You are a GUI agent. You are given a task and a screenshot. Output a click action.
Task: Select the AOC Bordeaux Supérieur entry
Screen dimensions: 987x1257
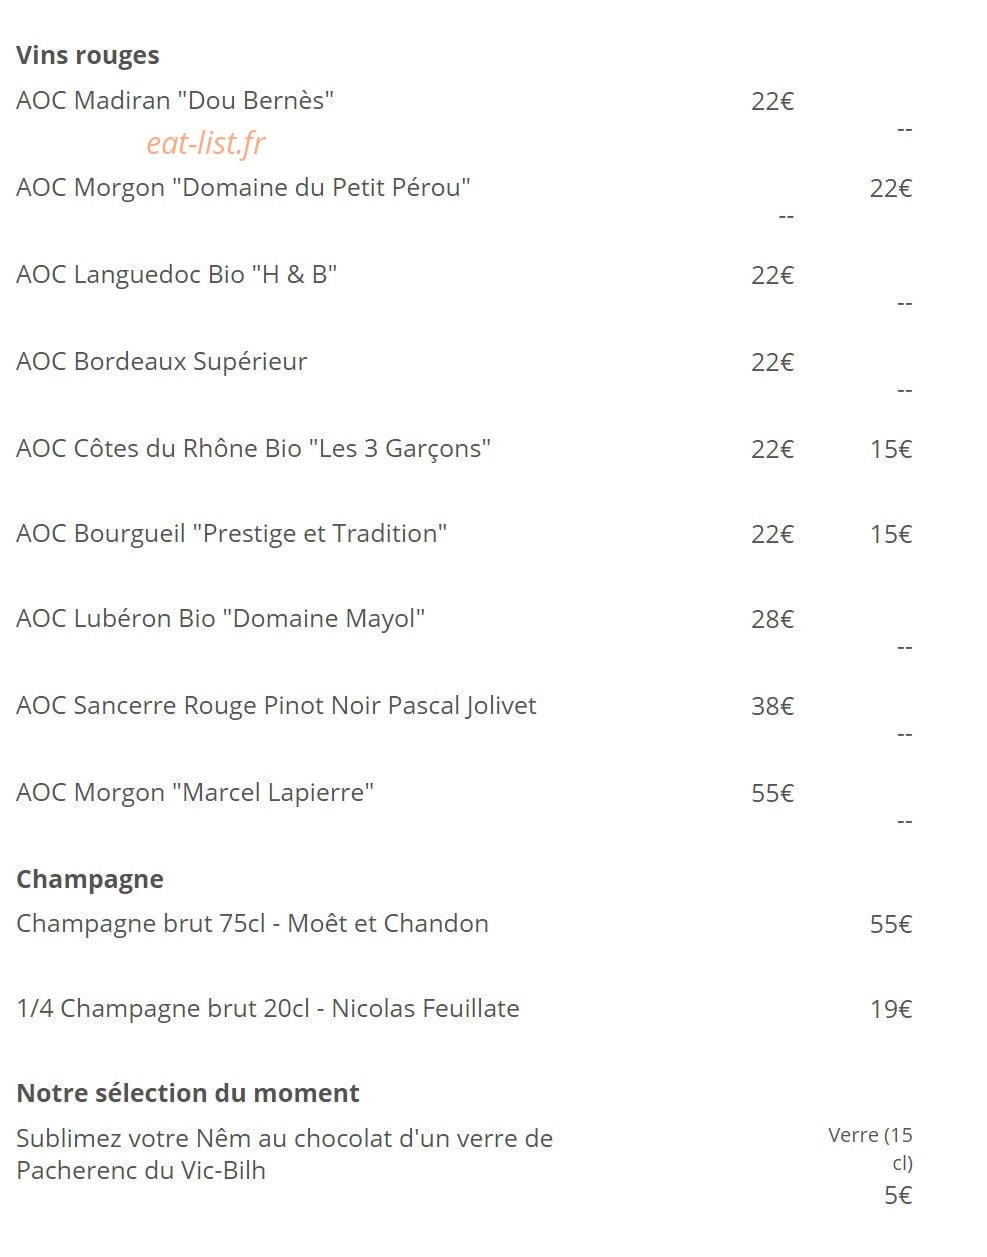(x=162, y=362)
